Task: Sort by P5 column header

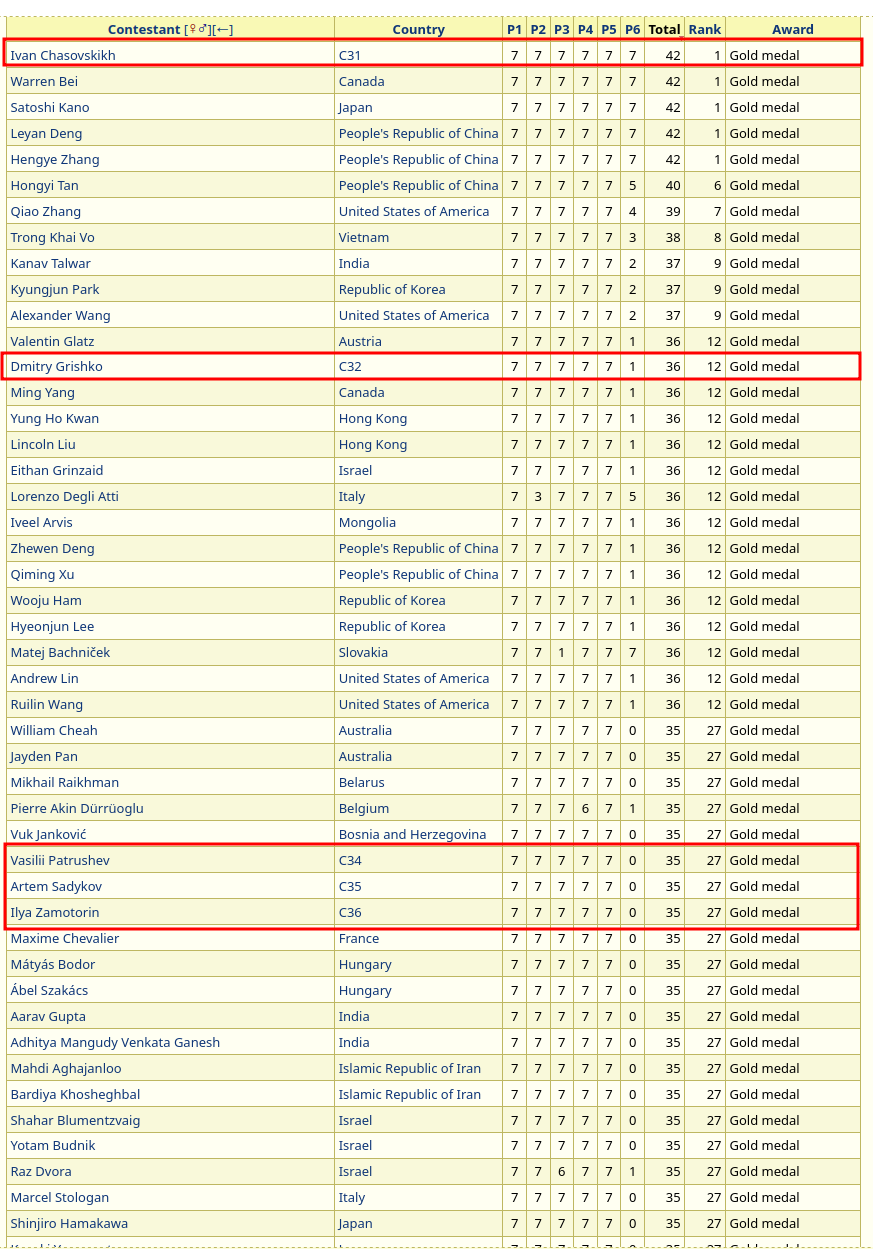Action: pos(608,29)
